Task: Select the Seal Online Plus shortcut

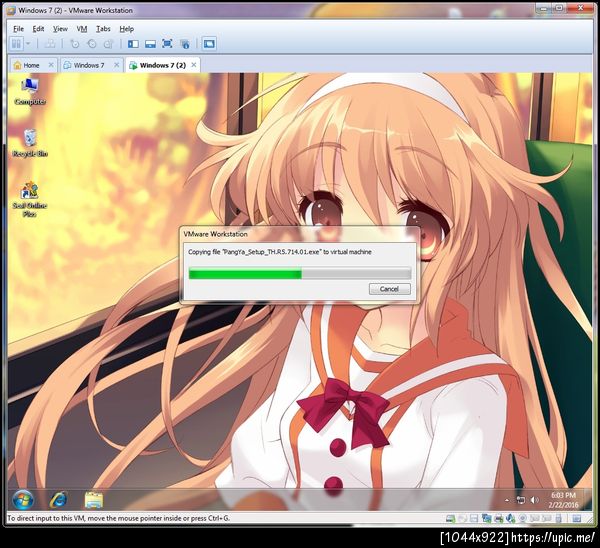Action: (x=30, y=199)
